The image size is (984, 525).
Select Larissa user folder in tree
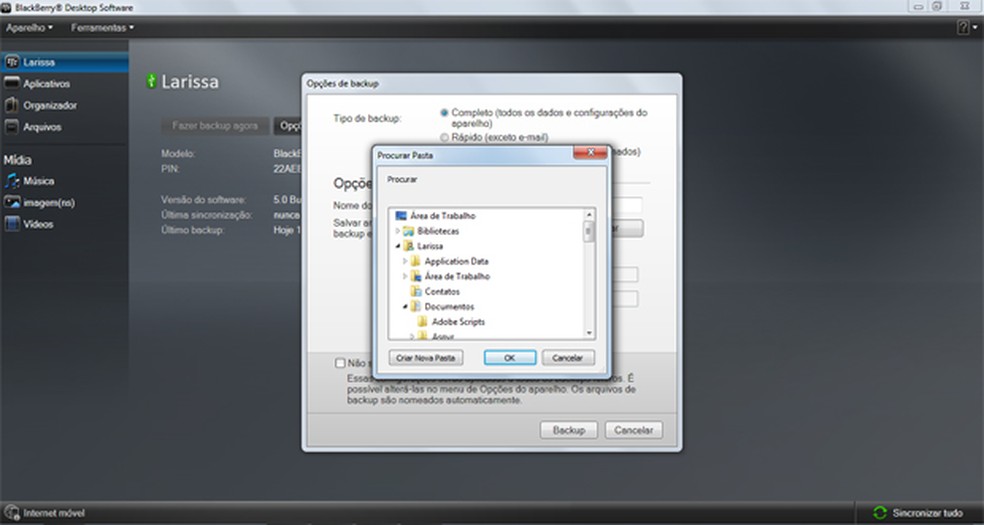430,246
